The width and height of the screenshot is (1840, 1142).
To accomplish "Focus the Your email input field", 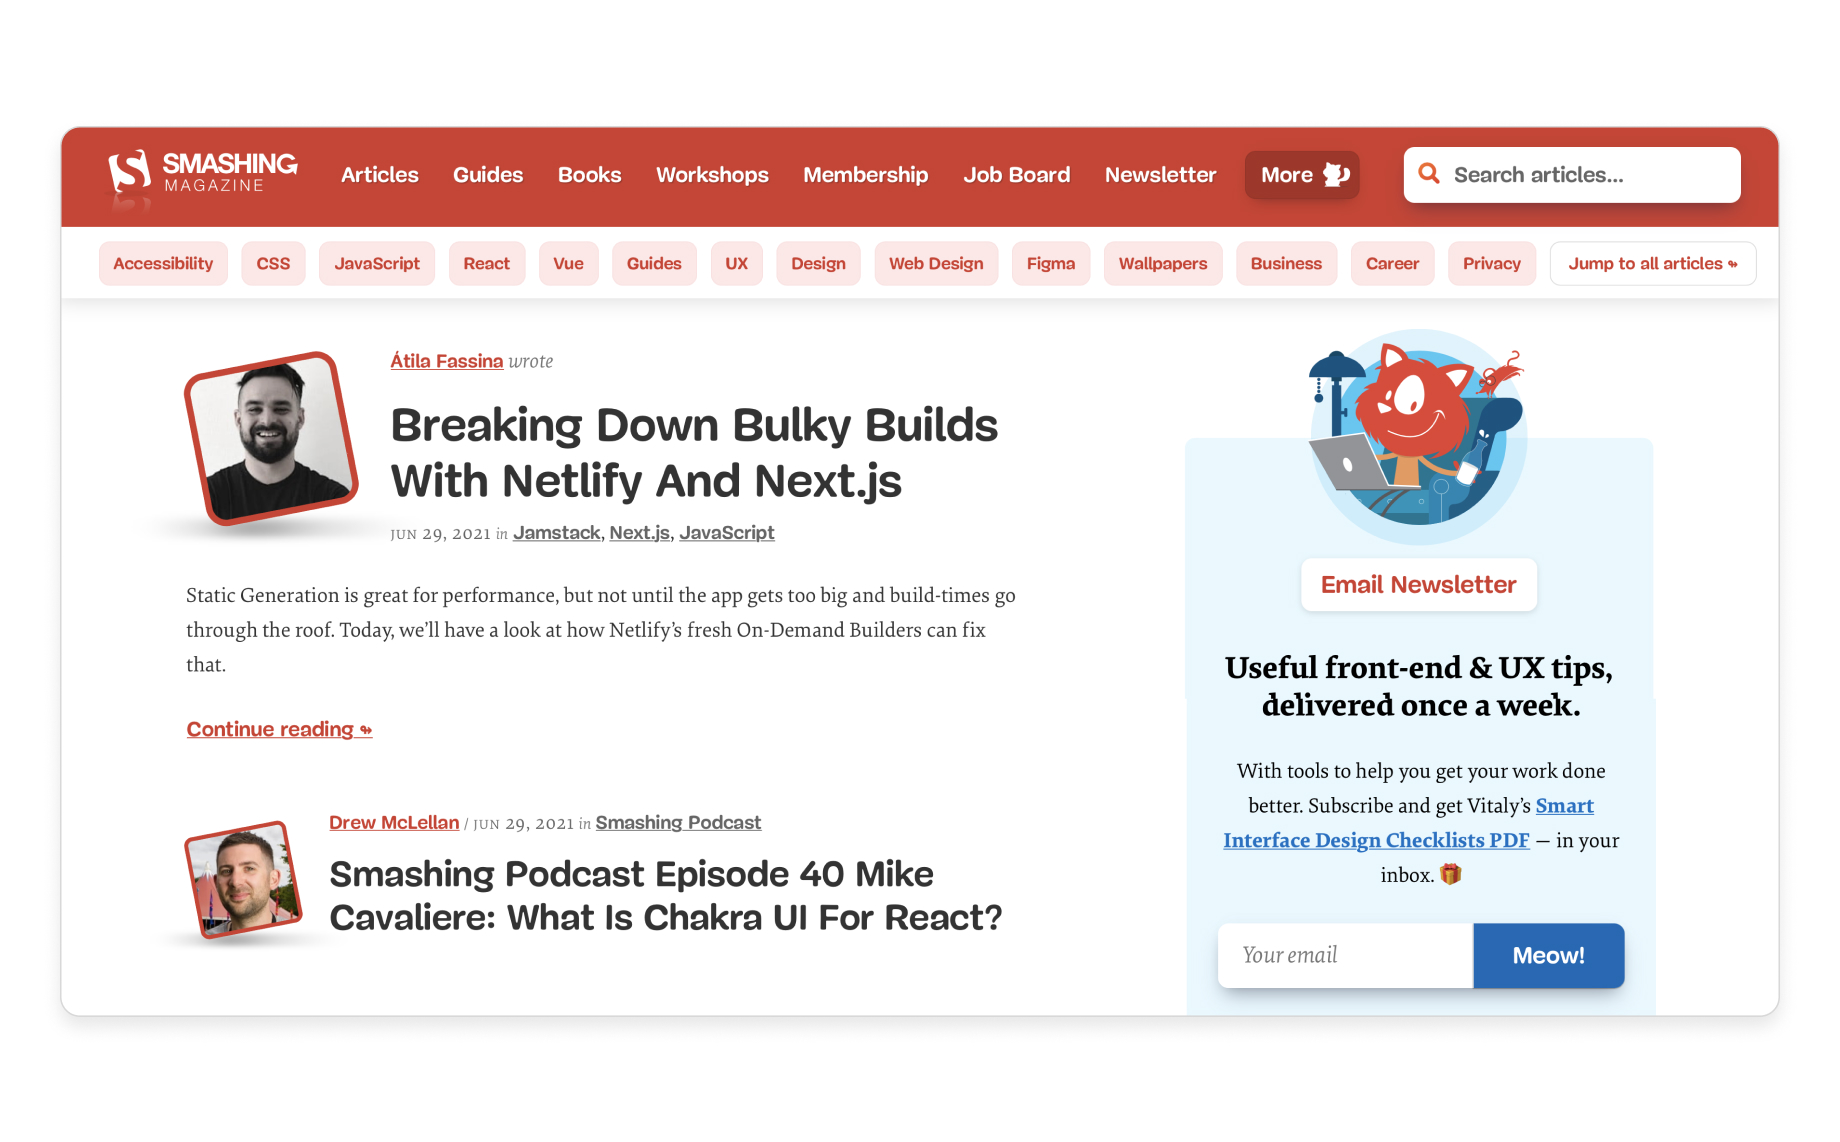I will pos(1344,956).
